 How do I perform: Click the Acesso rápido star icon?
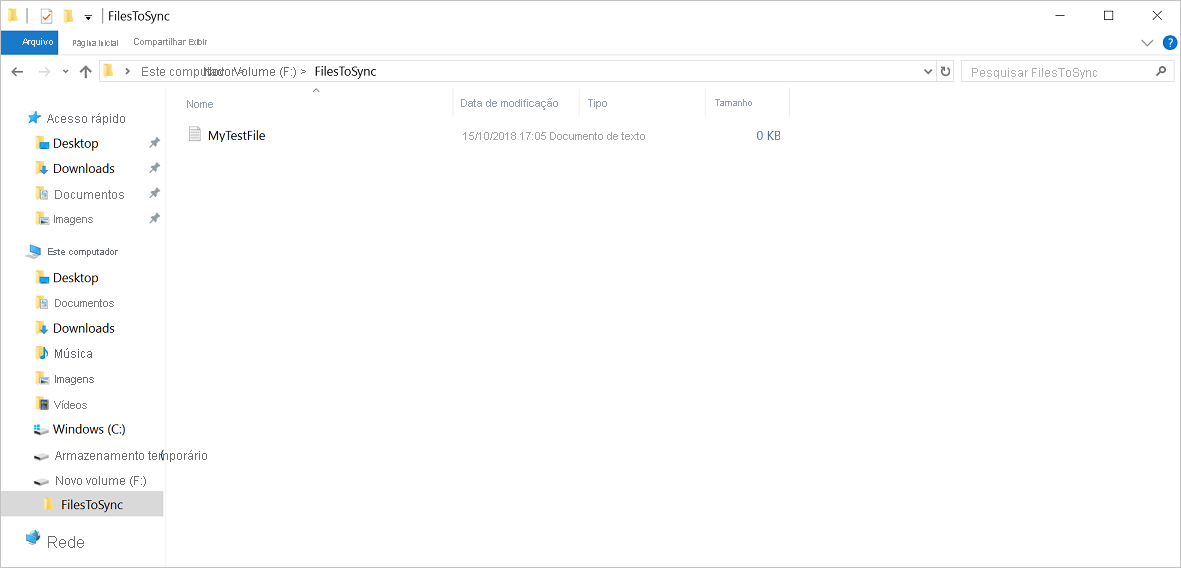[33, 118]
